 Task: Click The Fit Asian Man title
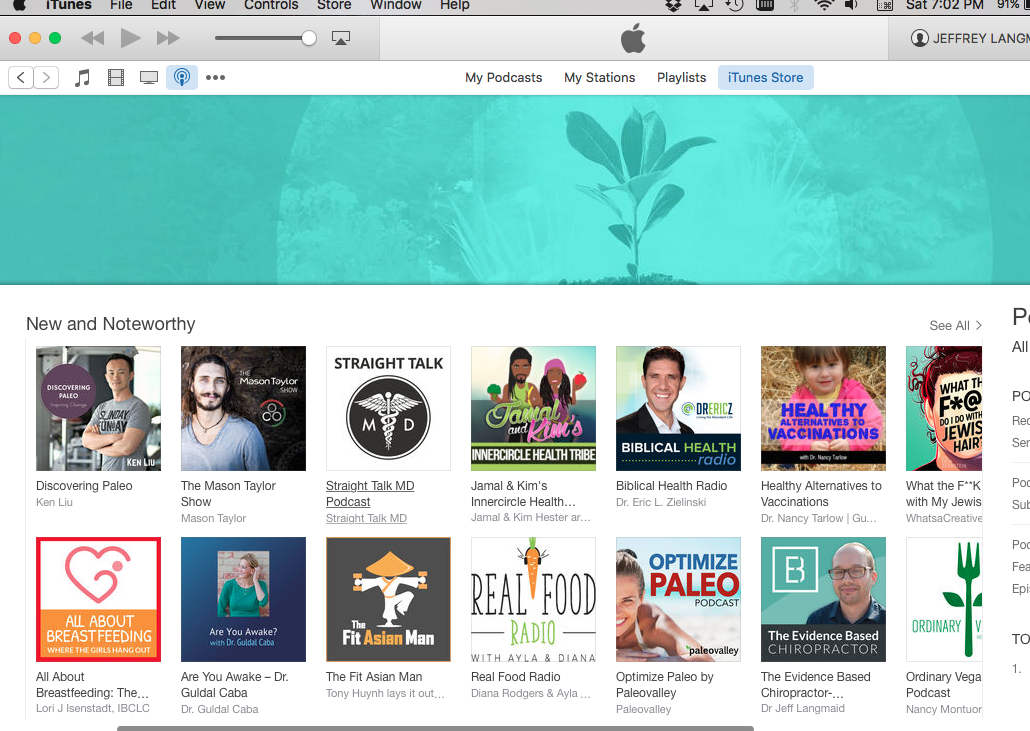click(374, 676)
